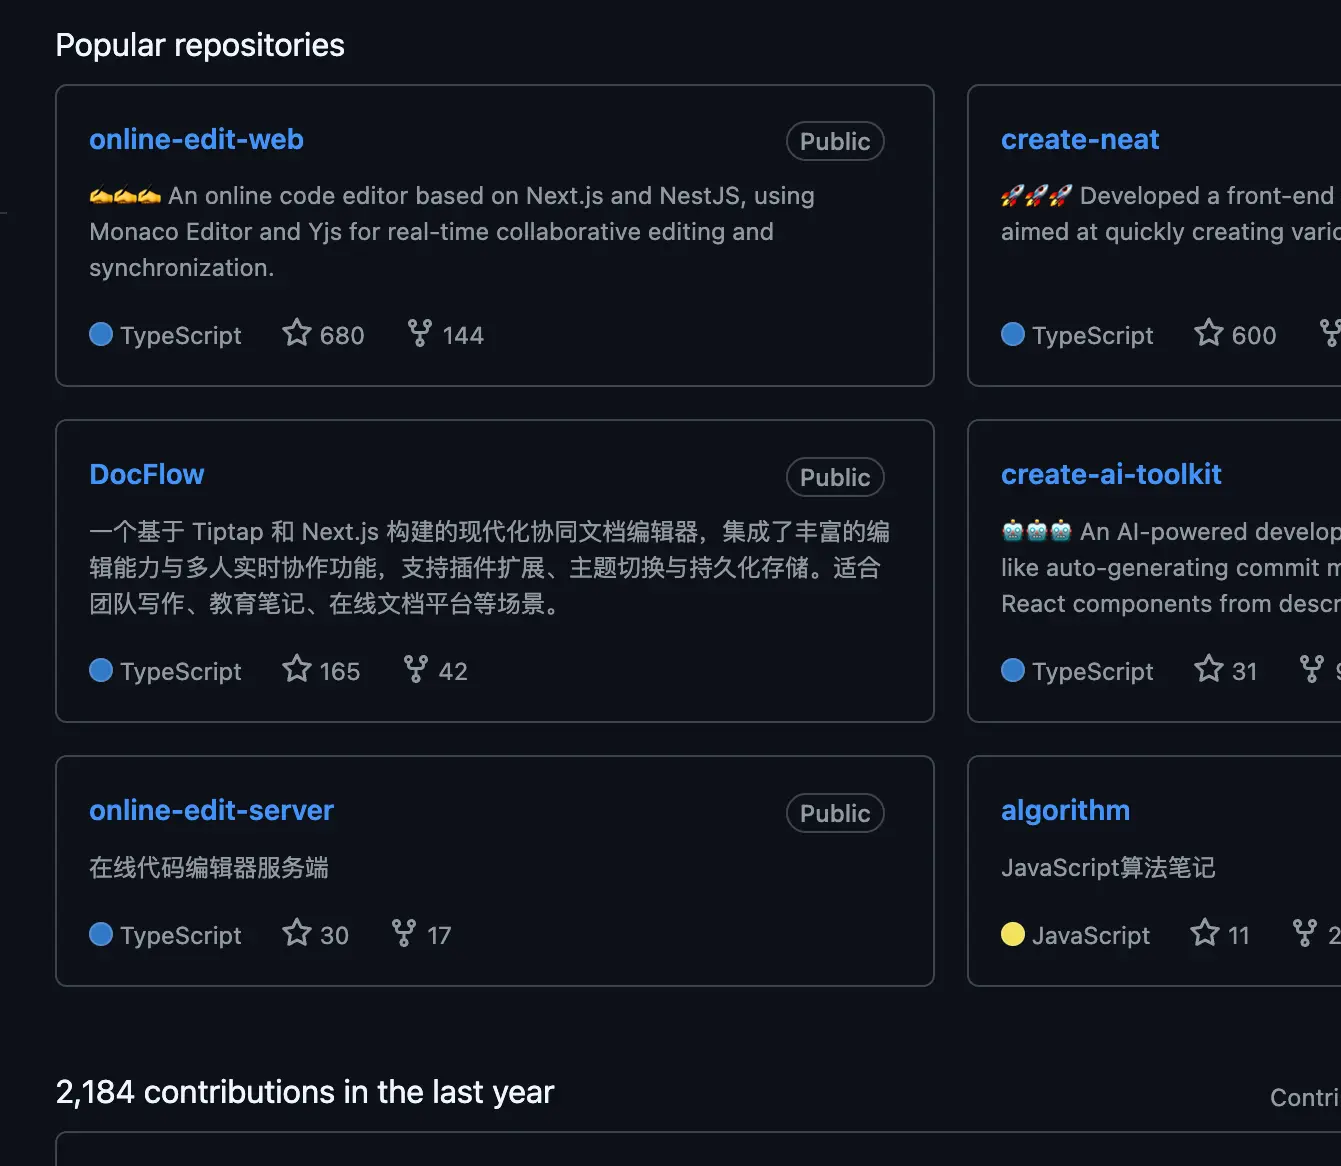Click the TypeScript color dot on DocFlow
The image size is (1341, 1166).
tap(101, 670)
